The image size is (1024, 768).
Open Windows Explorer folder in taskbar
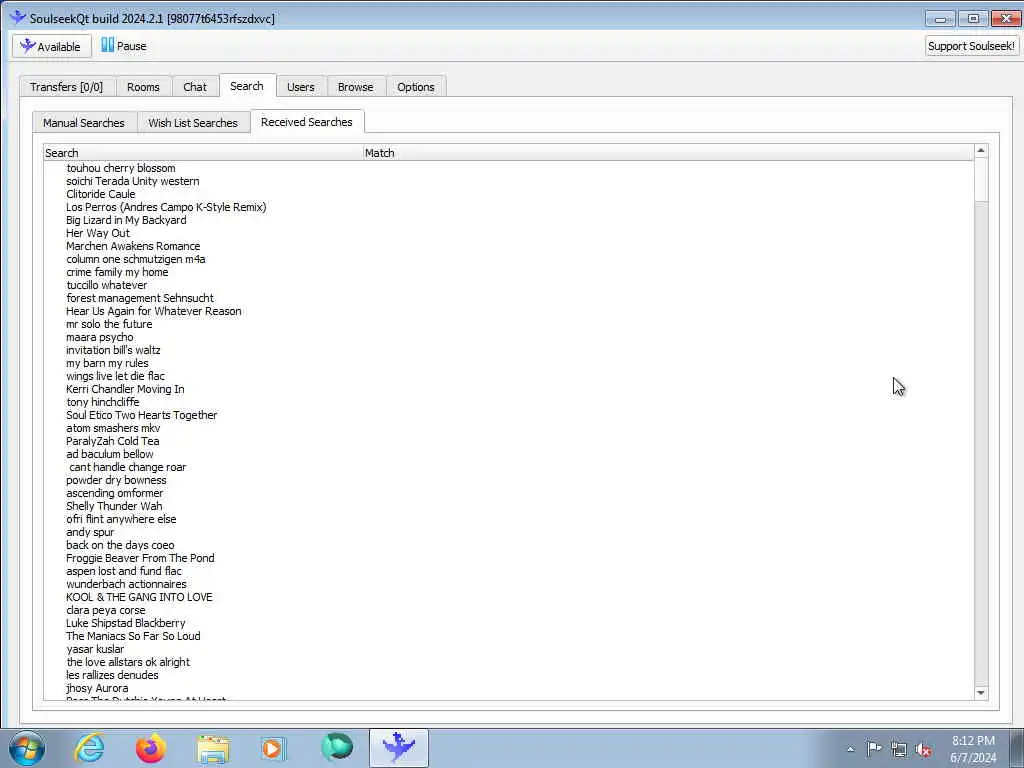[x=213, y=748]
